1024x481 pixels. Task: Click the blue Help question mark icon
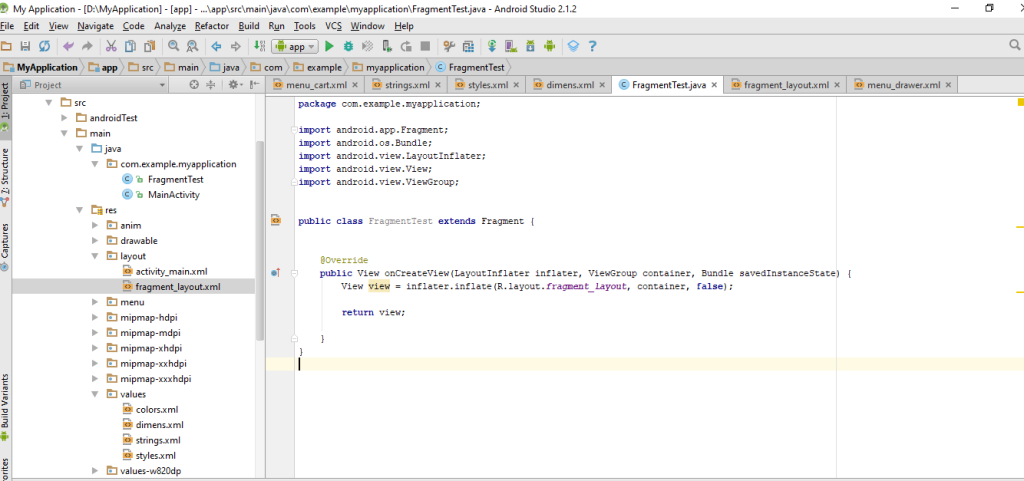tap(592, 46)
